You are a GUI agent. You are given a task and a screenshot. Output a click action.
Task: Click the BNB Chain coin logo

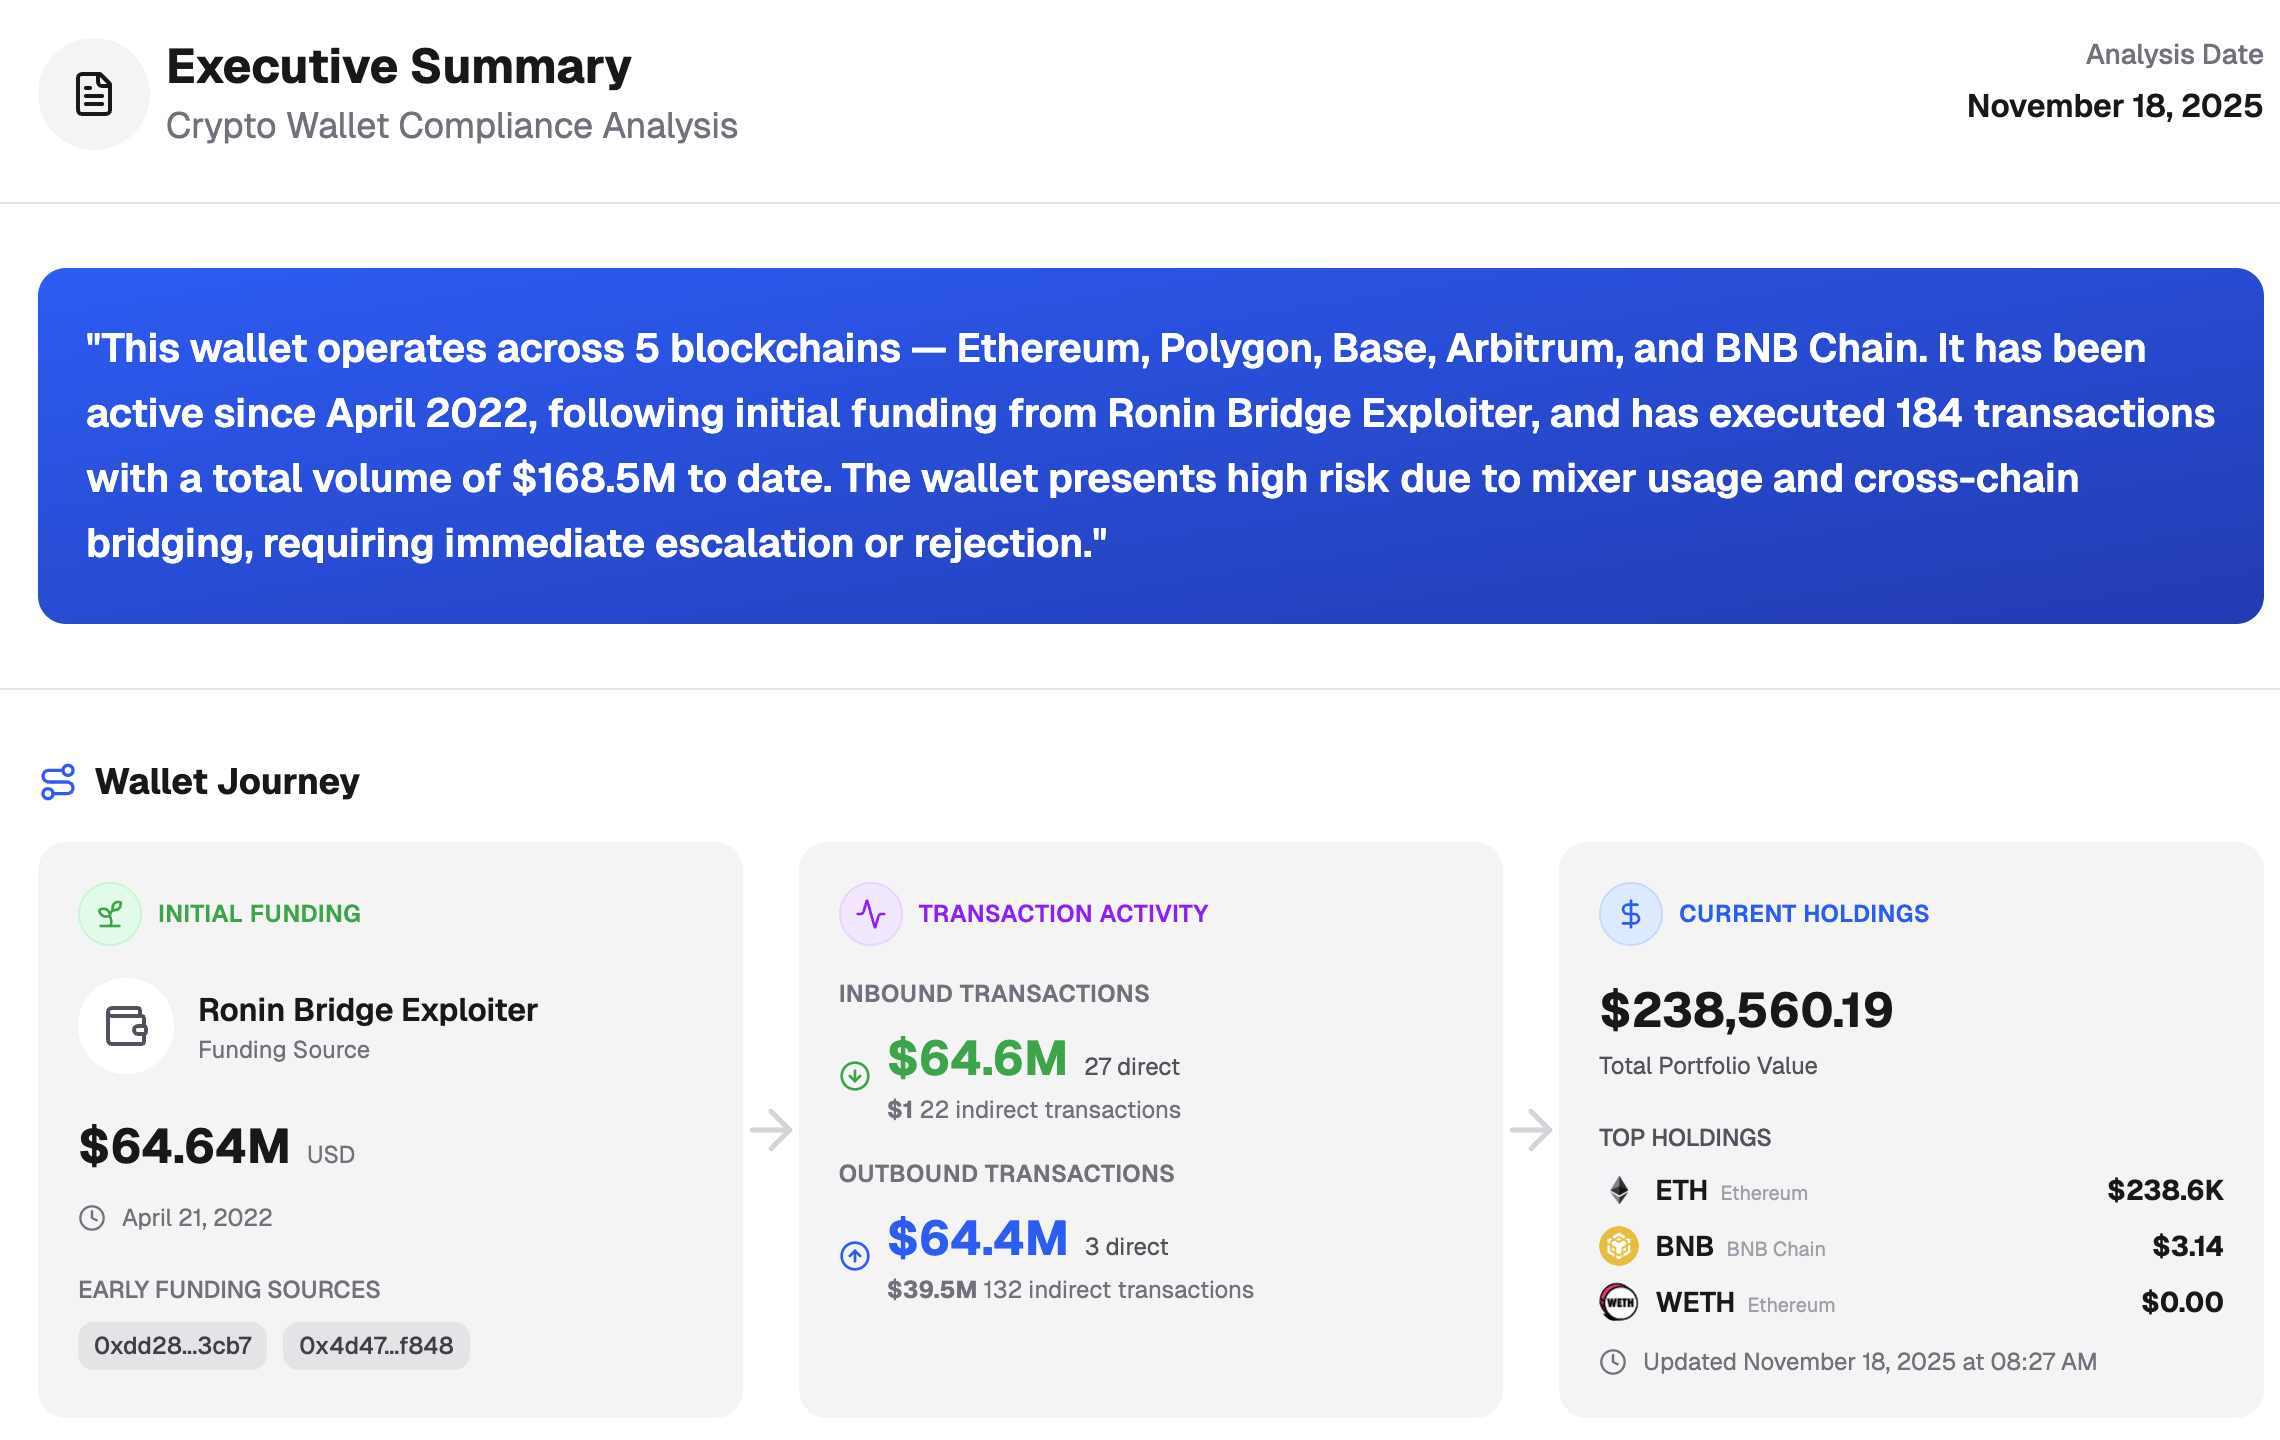1619,1246
